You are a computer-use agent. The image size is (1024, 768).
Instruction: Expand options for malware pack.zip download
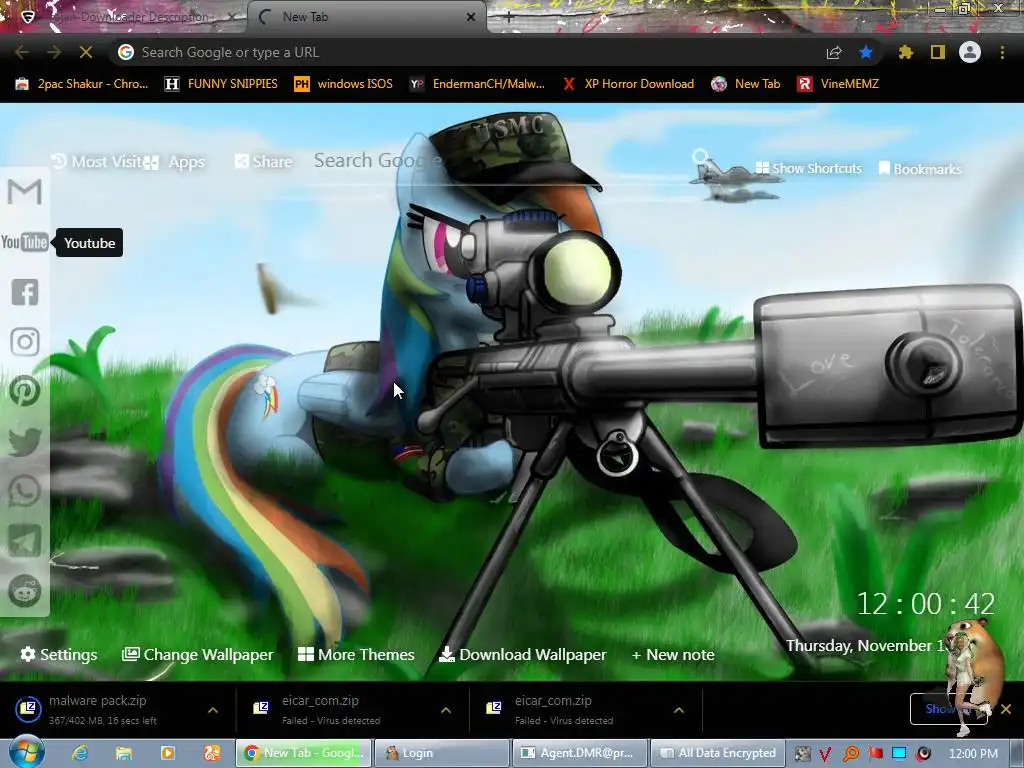213,710
